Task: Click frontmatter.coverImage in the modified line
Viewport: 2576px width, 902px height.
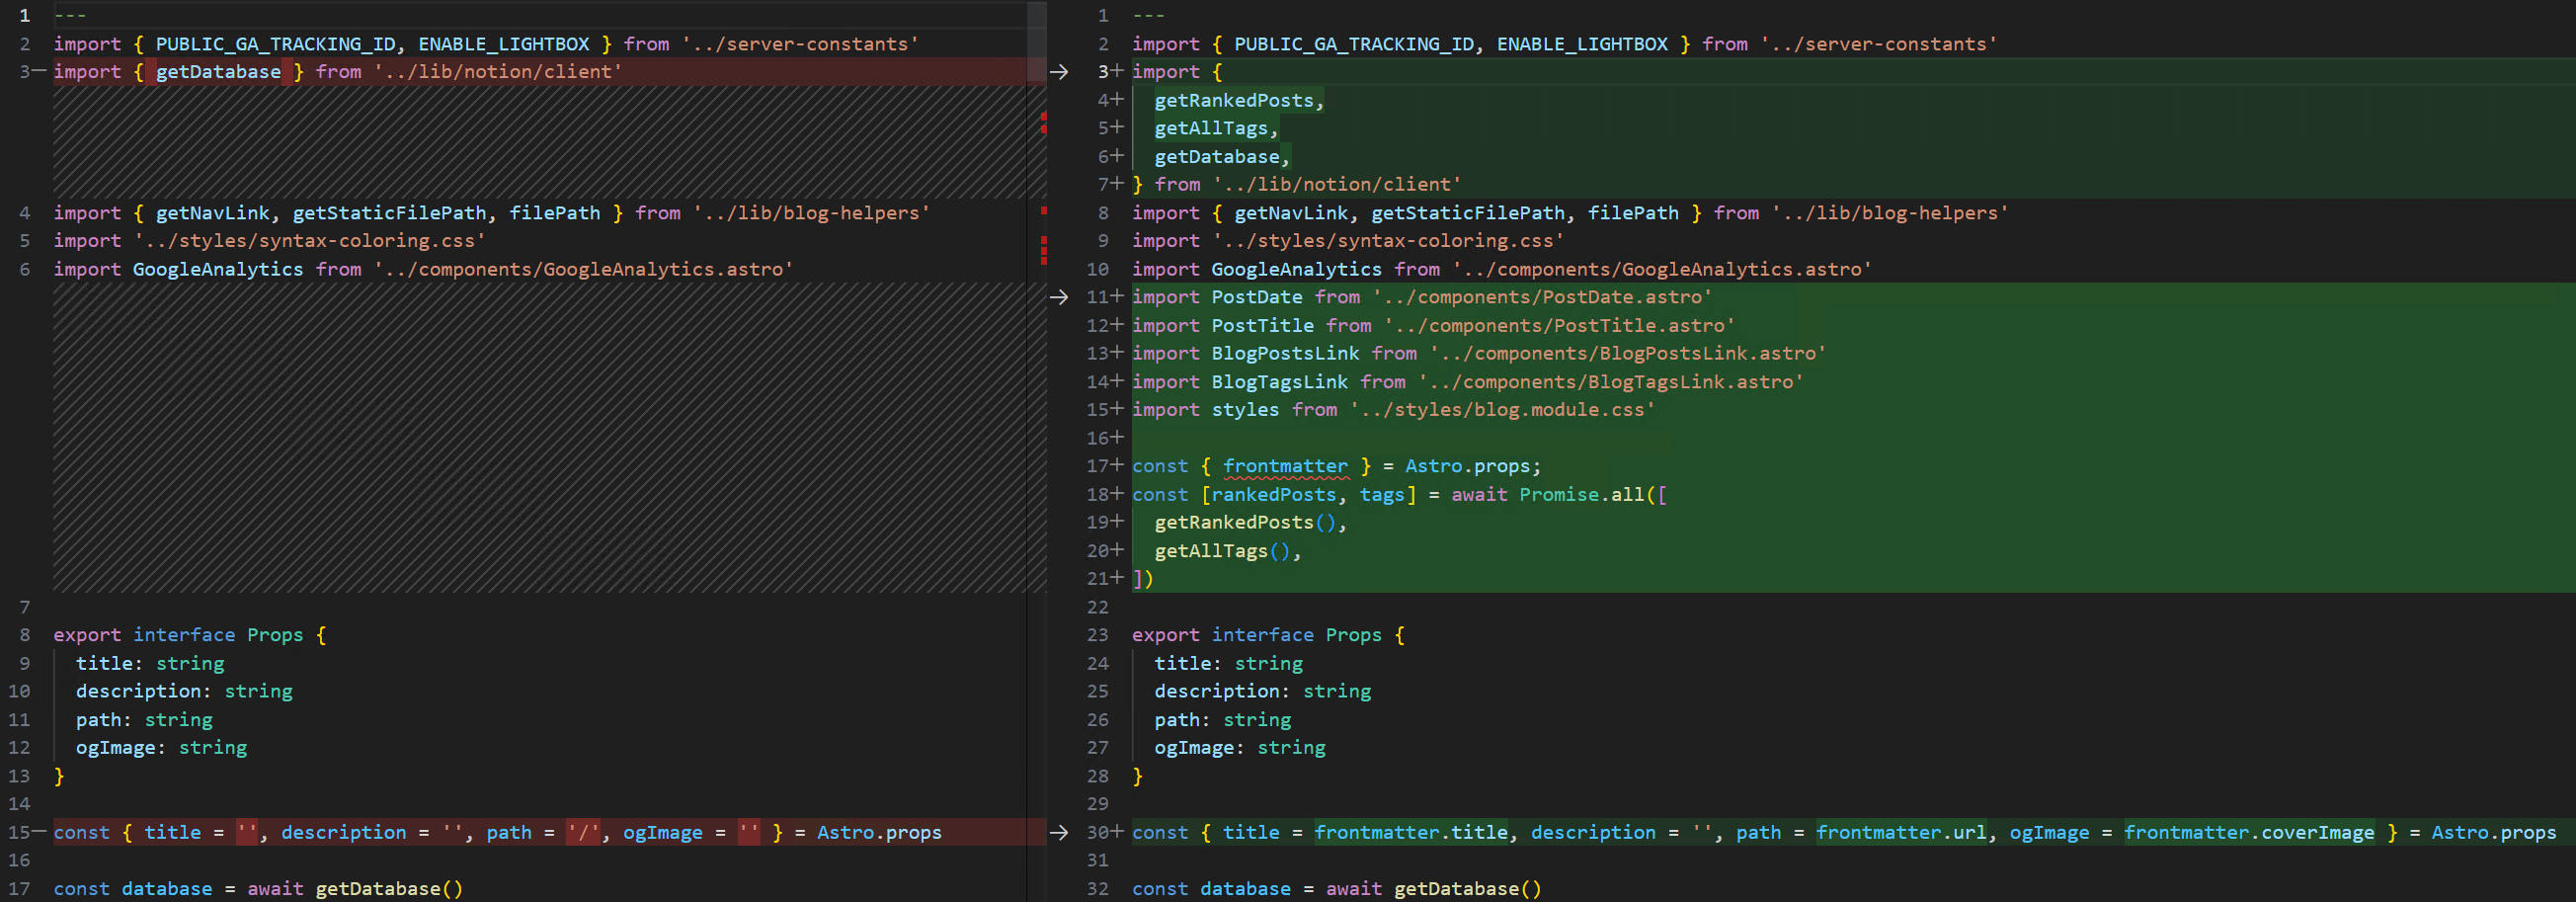Action: point(2248,832)
